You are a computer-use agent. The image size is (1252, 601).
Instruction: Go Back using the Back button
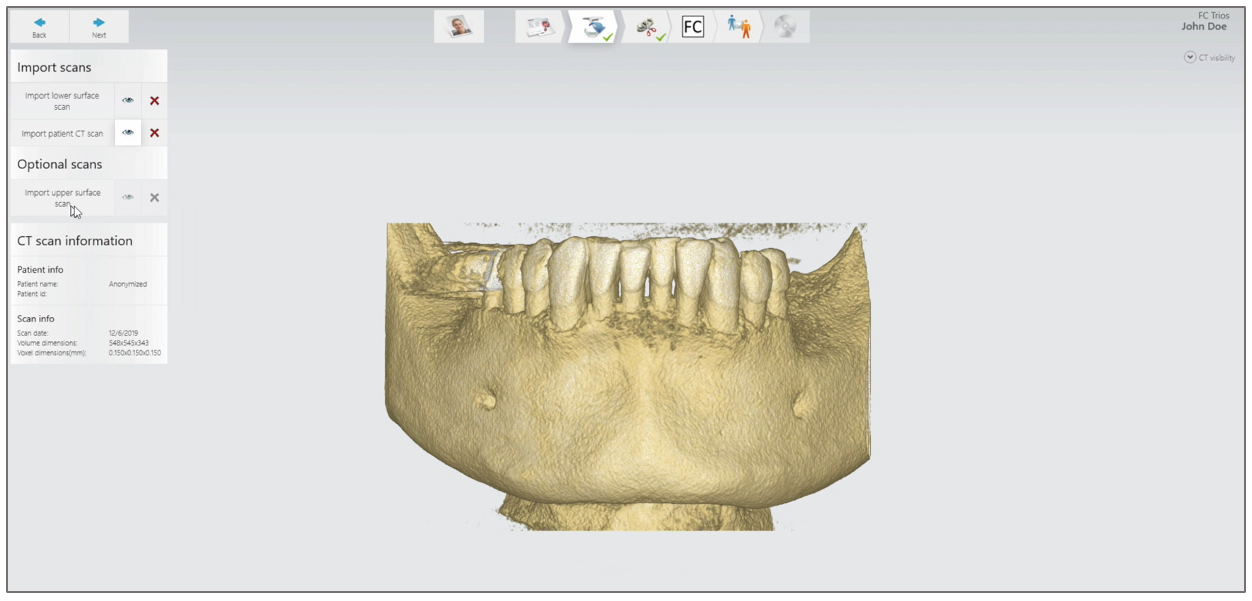tap(40, 24)
